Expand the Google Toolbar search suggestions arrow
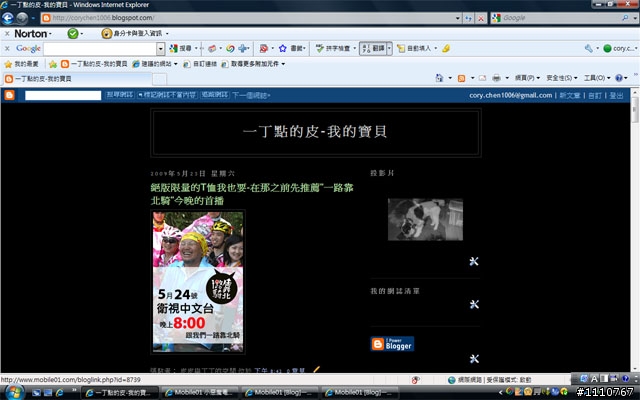 (x=161, y=49)
